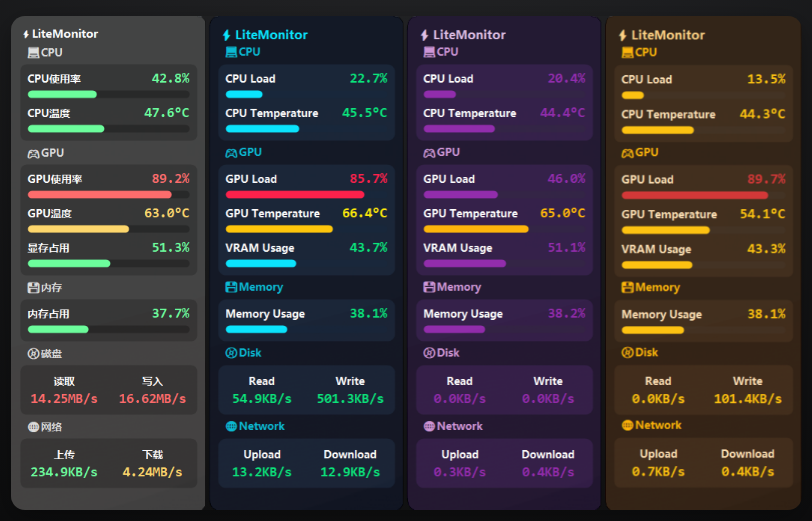Click the yellow Memory Usage progress bar

point(653,330)
